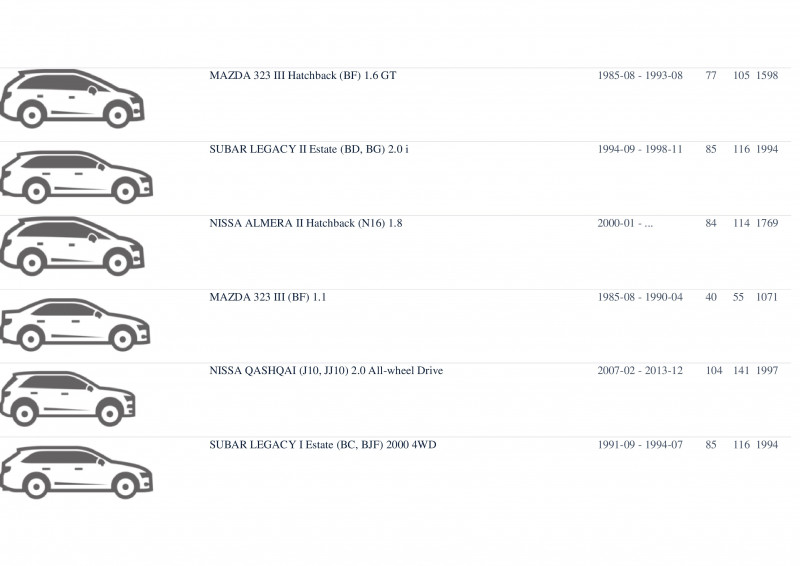
Task: Select NISSA ALMERA II Hatchback (N16) 1.8
Action: pyautogui.click(x=306, y=223)
